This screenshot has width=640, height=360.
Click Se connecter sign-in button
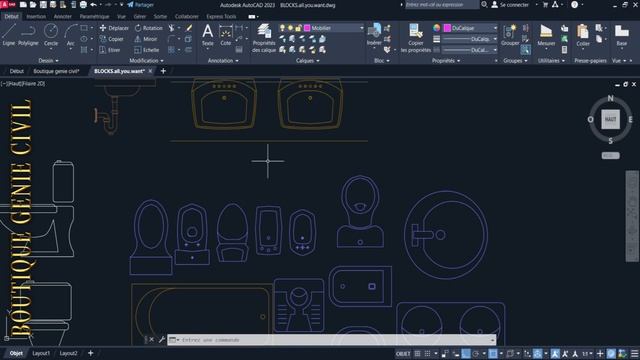510,5
